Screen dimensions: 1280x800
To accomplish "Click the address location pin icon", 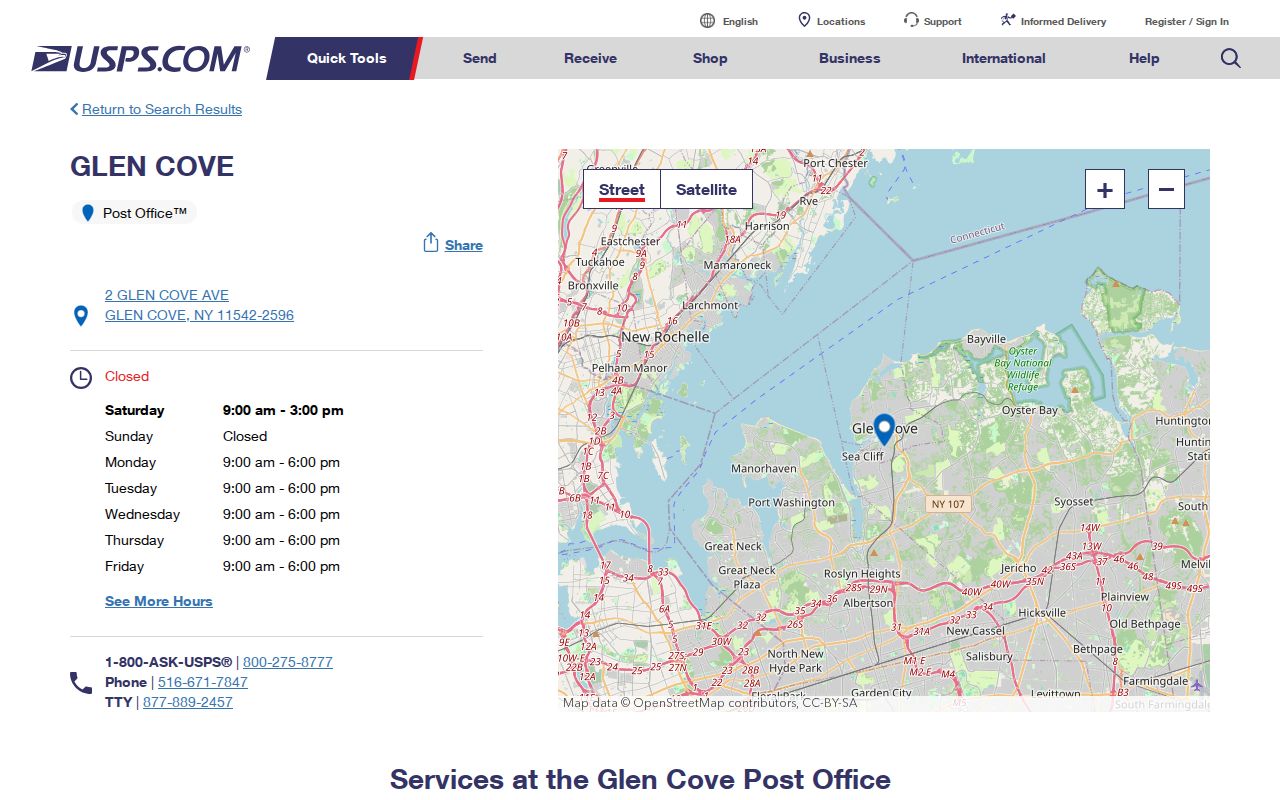I will [81, 316].
